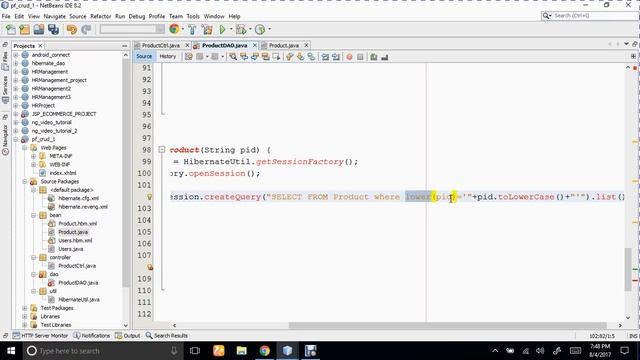Screen dimensions: 640x360
Task: Collapse the Source Packages node
Action: tap(25, 181)
